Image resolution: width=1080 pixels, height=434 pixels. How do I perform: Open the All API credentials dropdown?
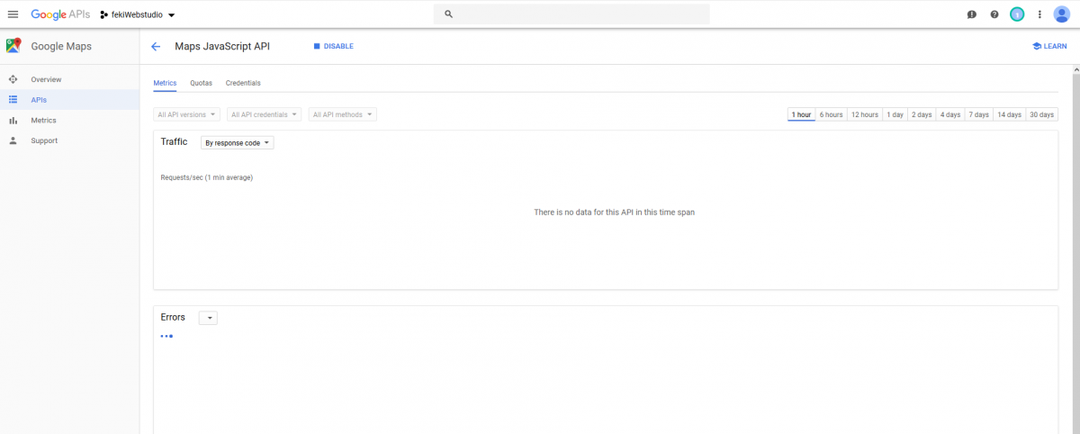[x=264, y=114]
